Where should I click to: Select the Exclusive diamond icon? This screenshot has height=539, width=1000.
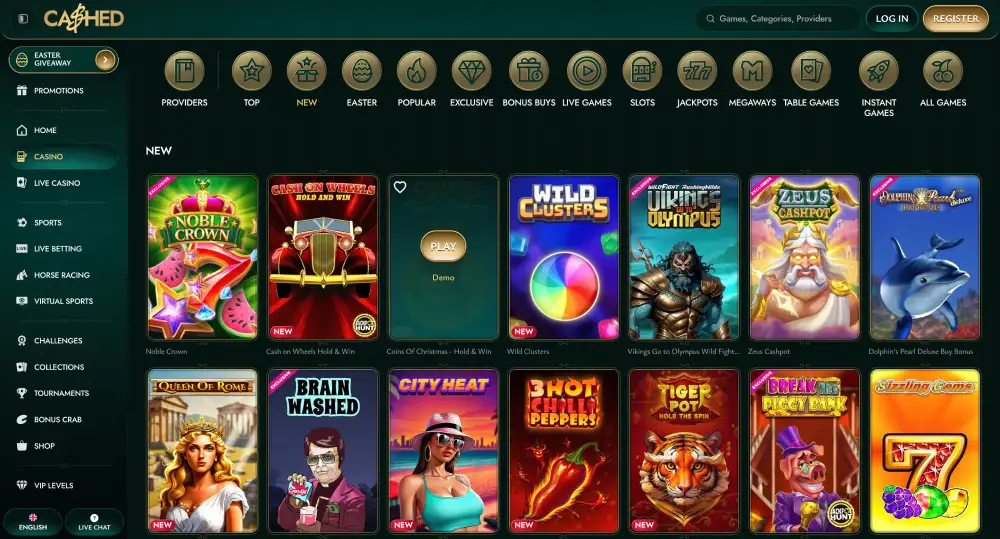(471, 71)
